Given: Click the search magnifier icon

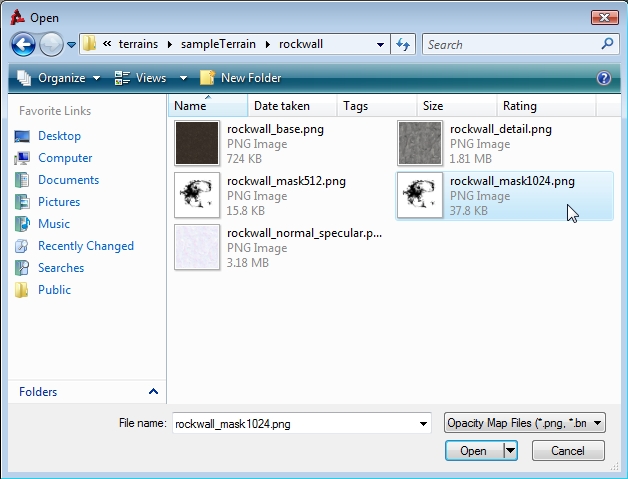Looking at the screenshot, I should click(606, 44).
